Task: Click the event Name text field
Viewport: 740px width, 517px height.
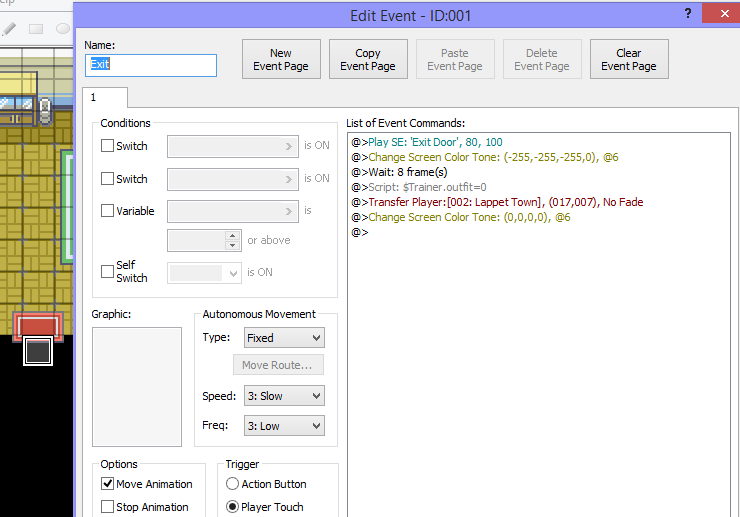Action: coord(151,65)
